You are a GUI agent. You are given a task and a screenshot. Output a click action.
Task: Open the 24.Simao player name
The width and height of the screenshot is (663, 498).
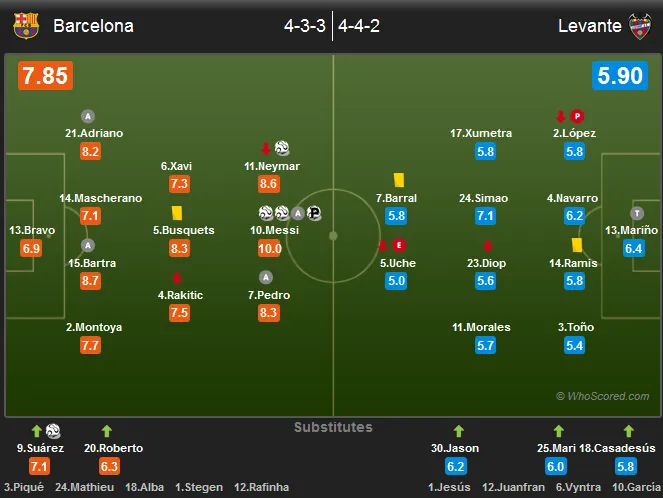tap(484, 198)
